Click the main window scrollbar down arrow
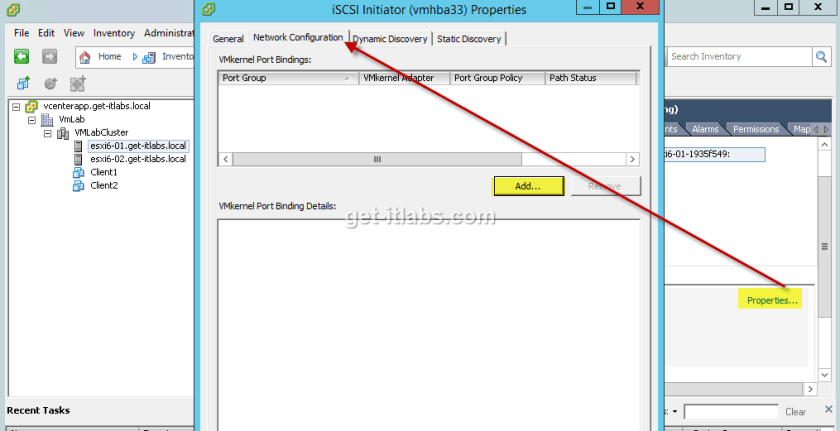Image resolution: width=840 pixels, height=431 pixels. pos(825,375)
